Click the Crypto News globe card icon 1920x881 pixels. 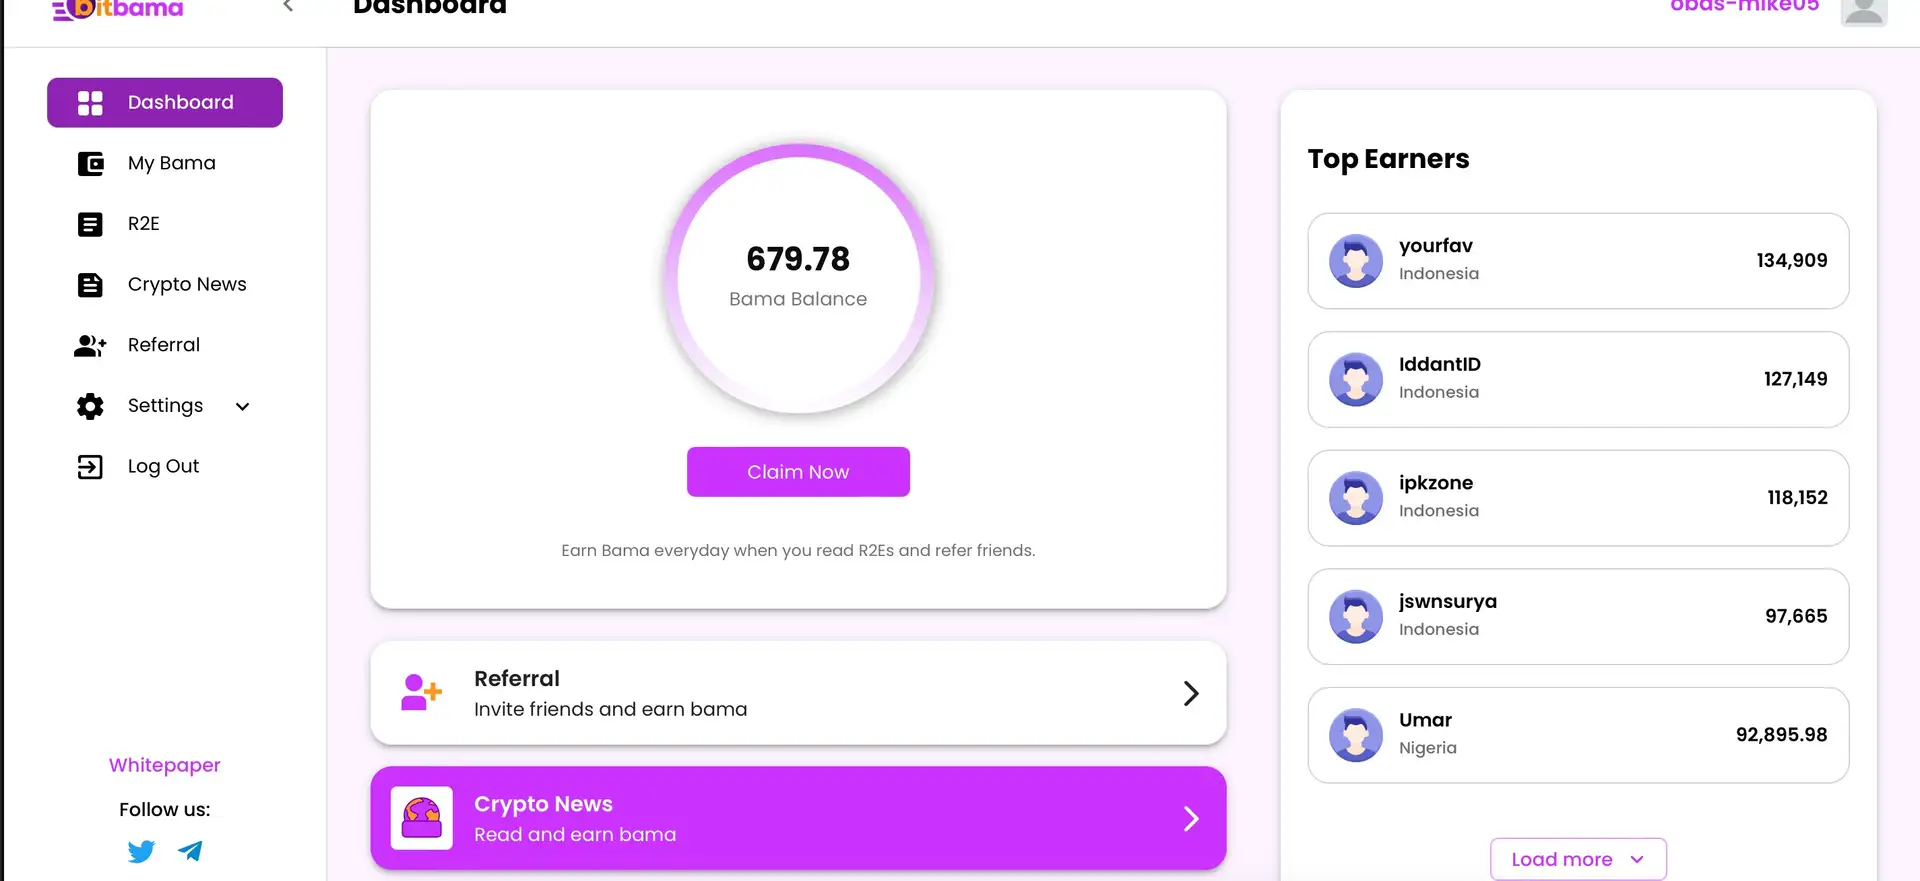point(421,818)
